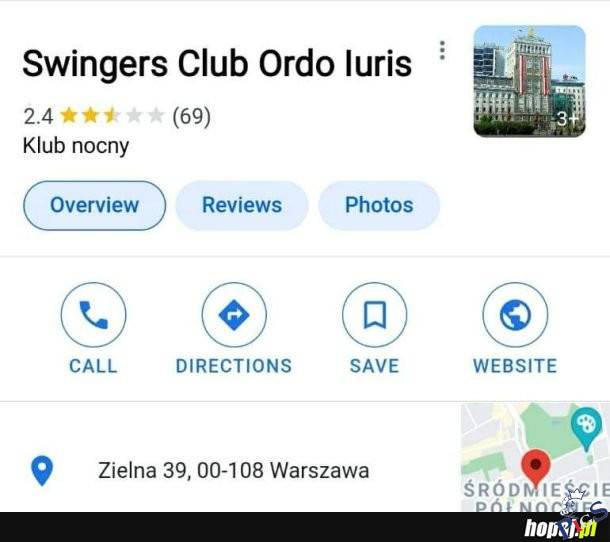Click the WEBSITE text label
Image resolution: width=610 pixels, height=542 pixels.
click(515, 366)
